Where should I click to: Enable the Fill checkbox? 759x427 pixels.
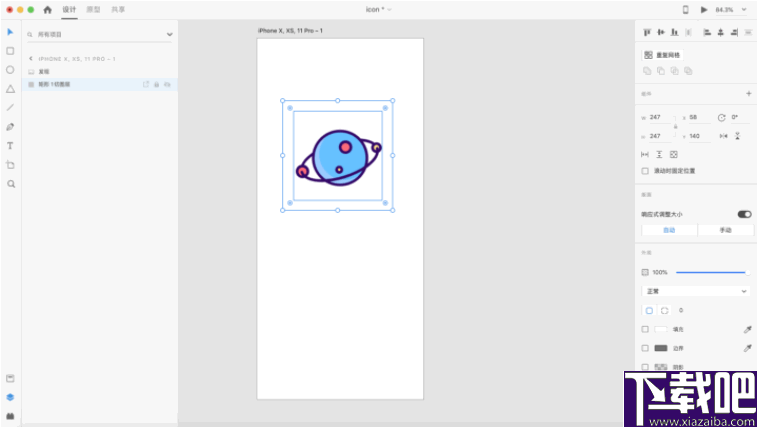point(645,329)
